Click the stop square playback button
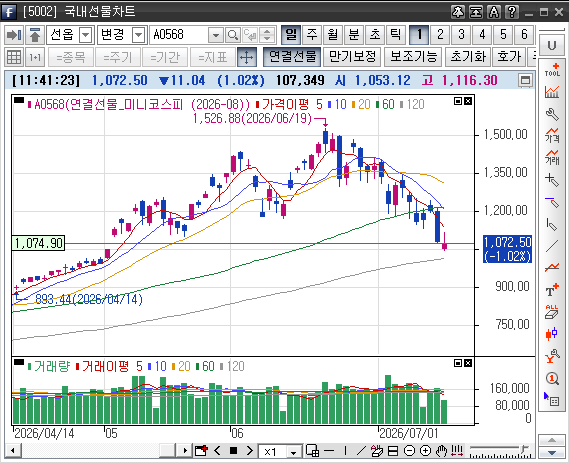The height and width of the screenshot is (463, 569). point(233,451)
